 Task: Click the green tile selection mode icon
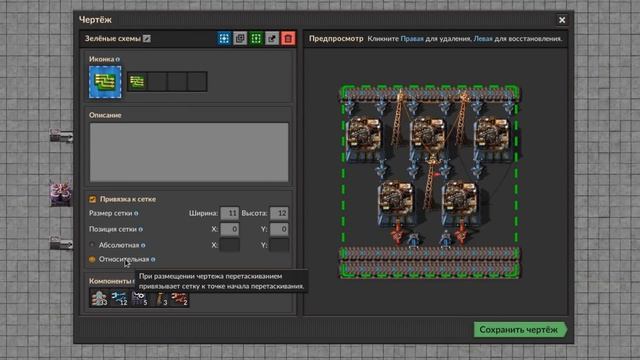256,38
